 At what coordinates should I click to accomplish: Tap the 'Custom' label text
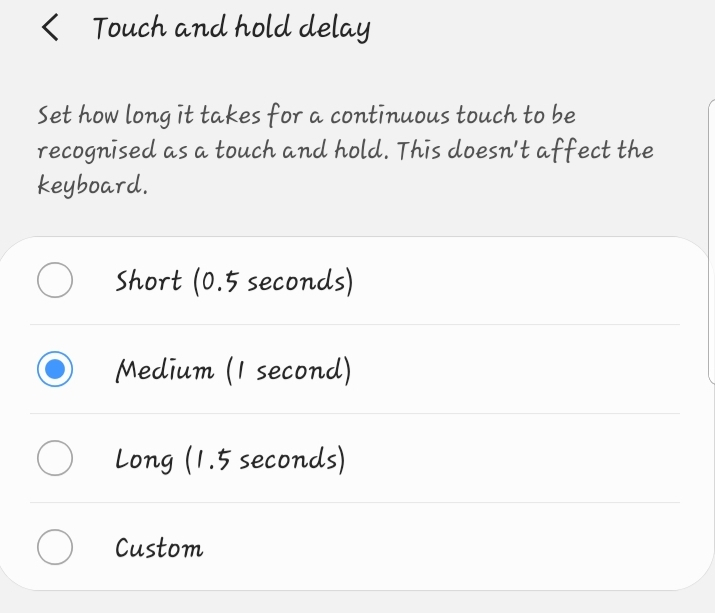pos(159,548)
